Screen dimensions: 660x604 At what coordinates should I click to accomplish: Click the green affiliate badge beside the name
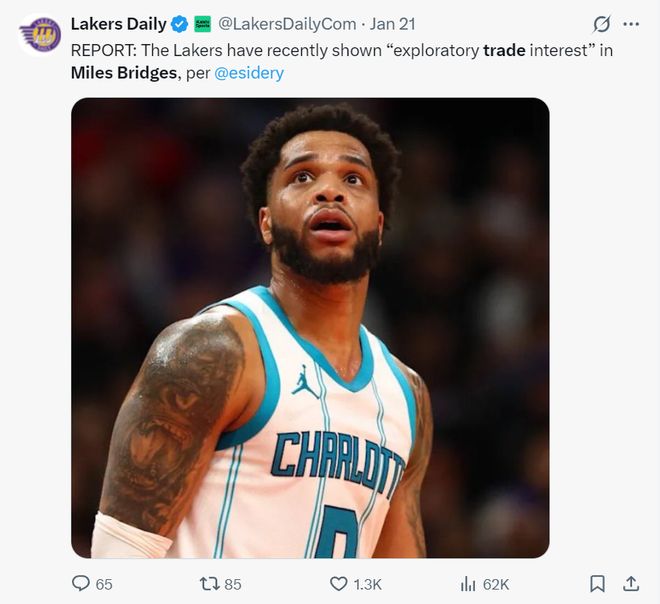pyautogui.click(x=202, y=24)
